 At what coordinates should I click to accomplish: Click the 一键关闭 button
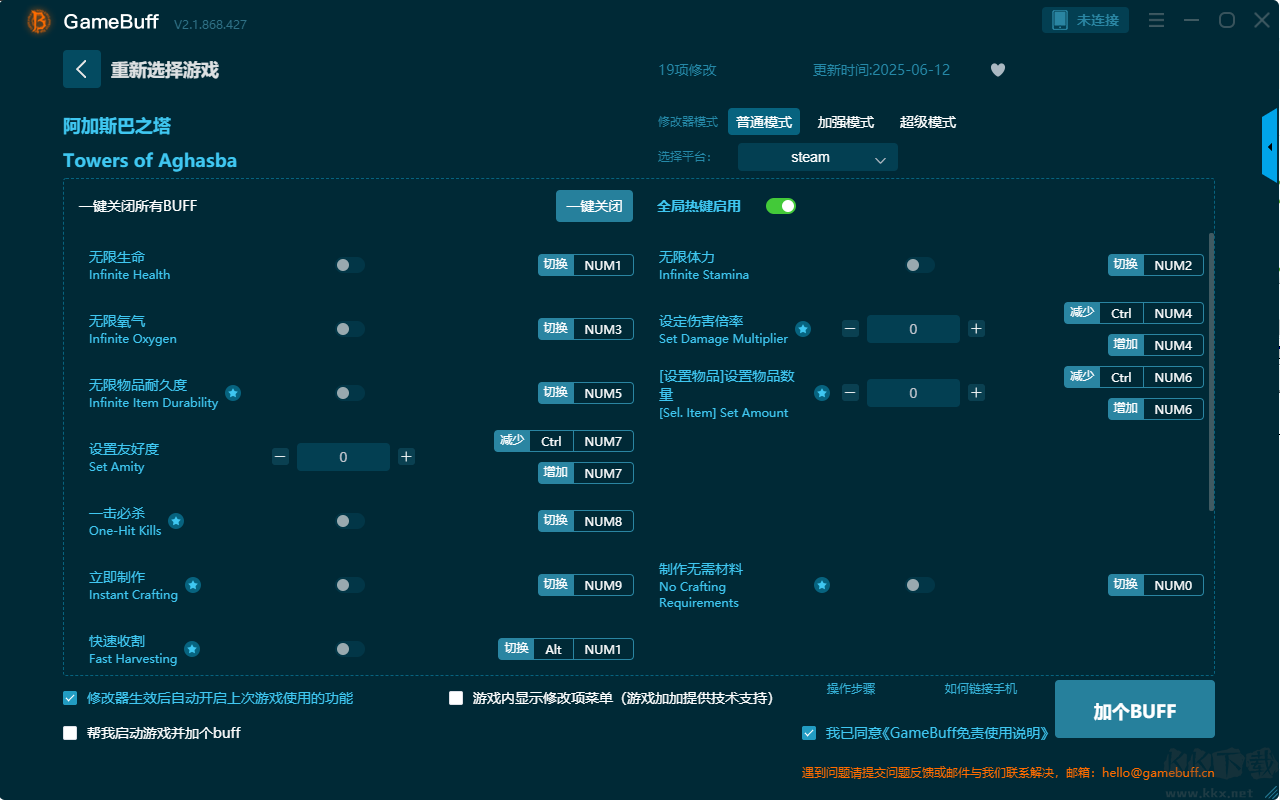click(x=595, y=206)
